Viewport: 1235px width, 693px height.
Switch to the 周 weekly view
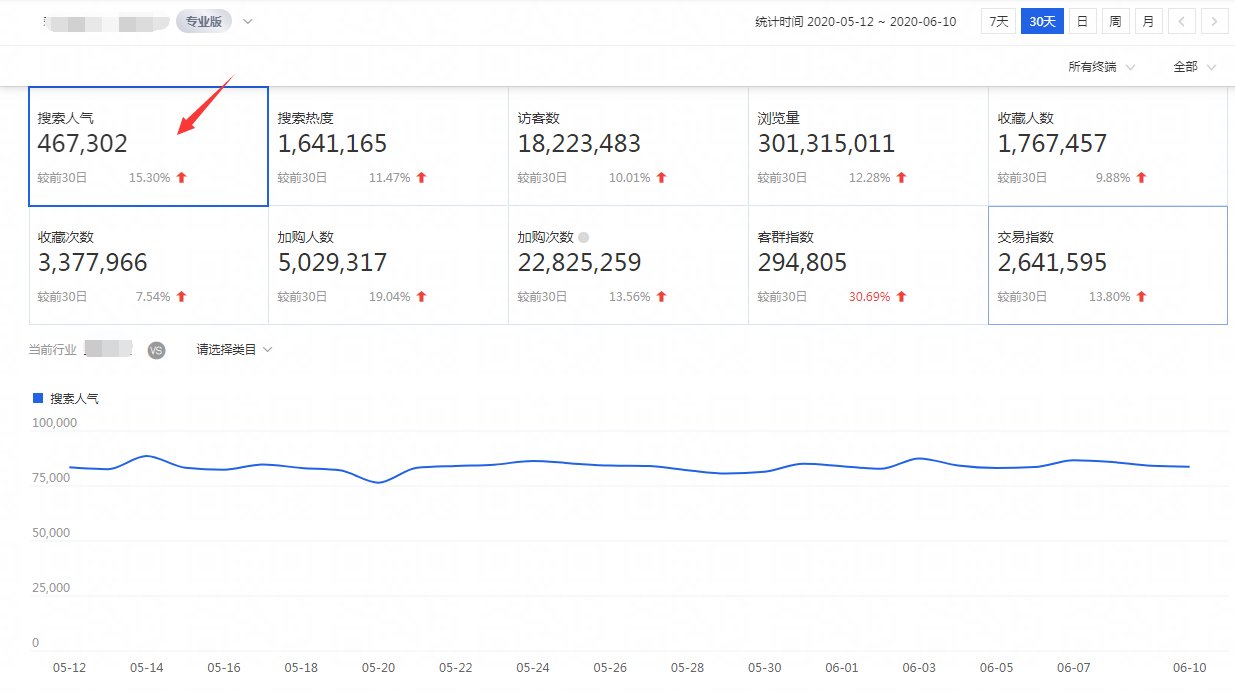[x=1115, y=21]
